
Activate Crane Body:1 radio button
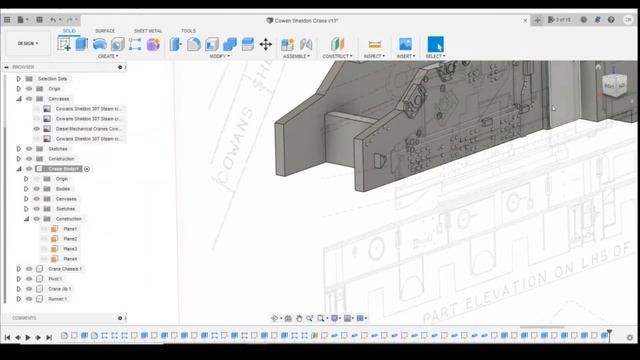87,169
